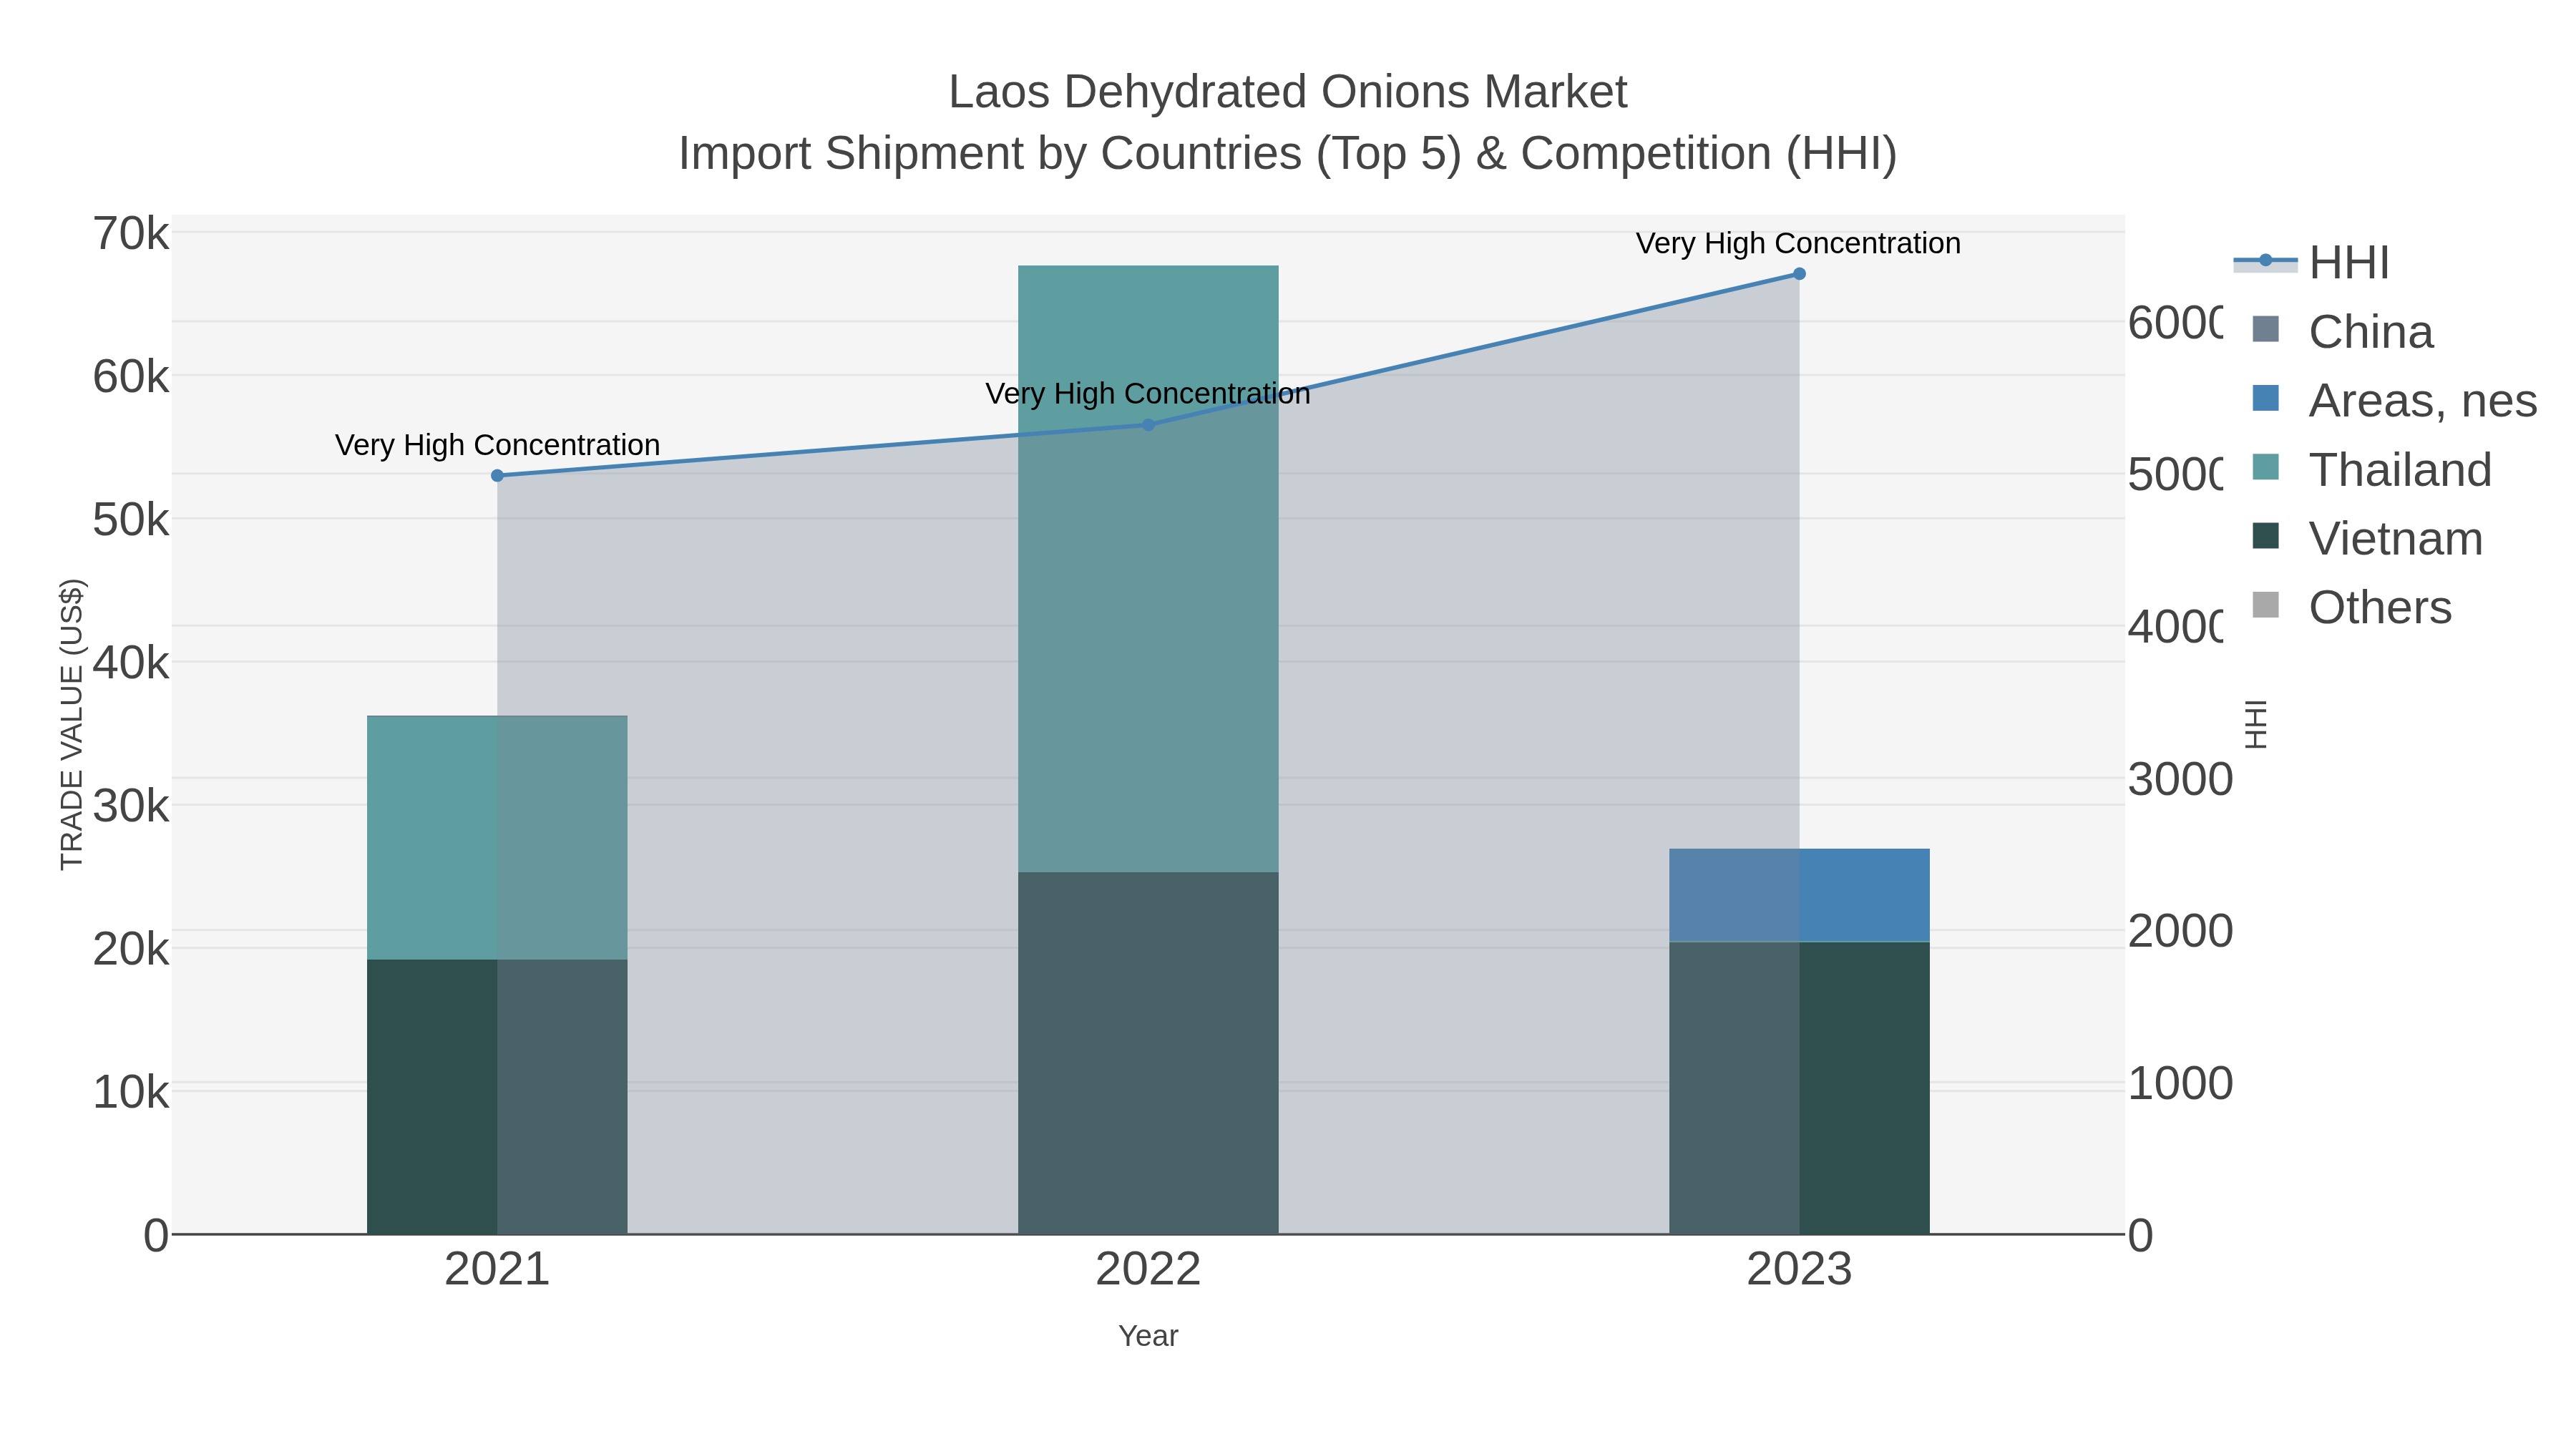Click the 2021 x-axis label
The image size is (2576, 1449).
click(x=497, y=1270)
